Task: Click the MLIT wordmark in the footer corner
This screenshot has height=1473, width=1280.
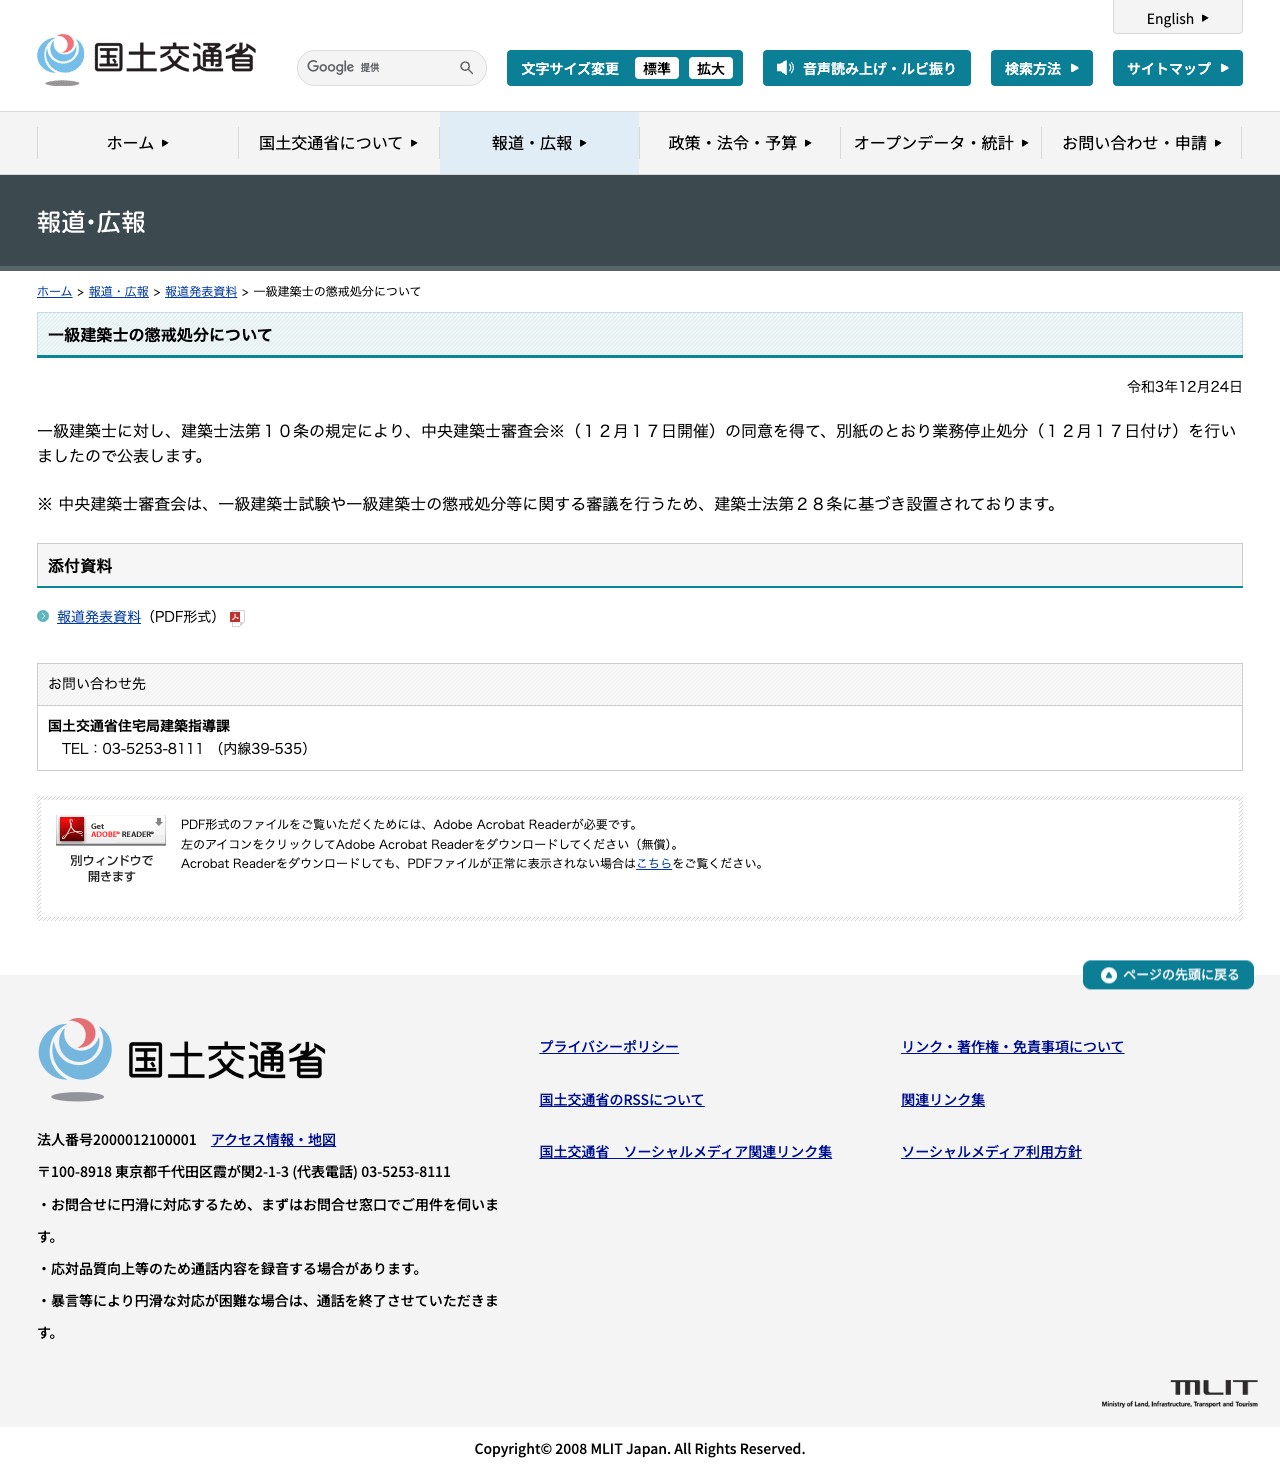Action: [x=1180, y=1393]
